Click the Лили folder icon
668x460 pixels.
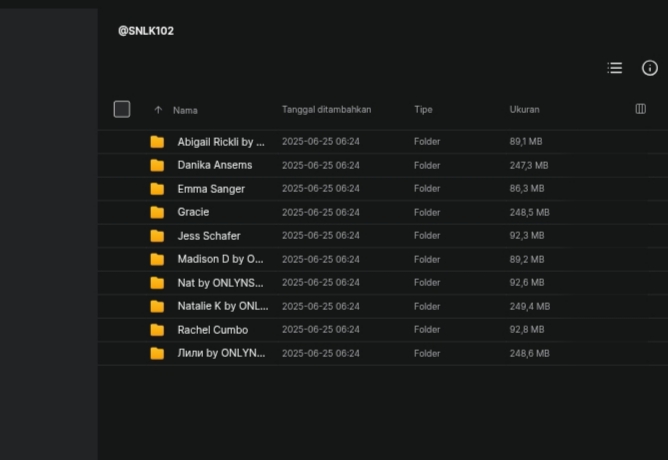click(x=157, y=353)
